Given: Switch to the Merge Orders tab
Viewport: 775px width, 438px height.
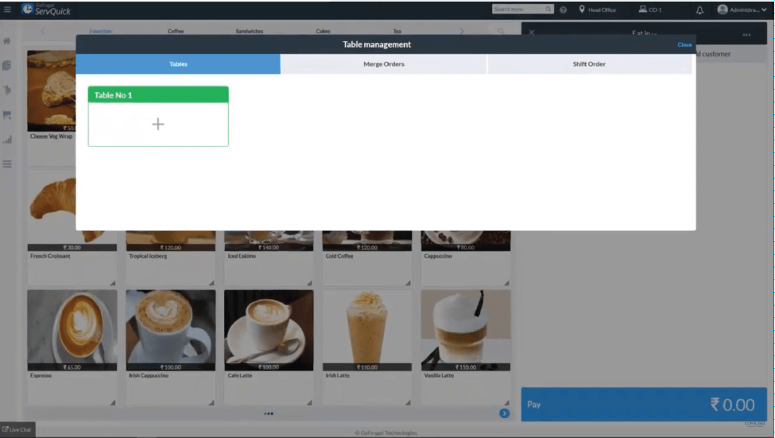Looking at the screenshot, I should (x=384, y=64).
